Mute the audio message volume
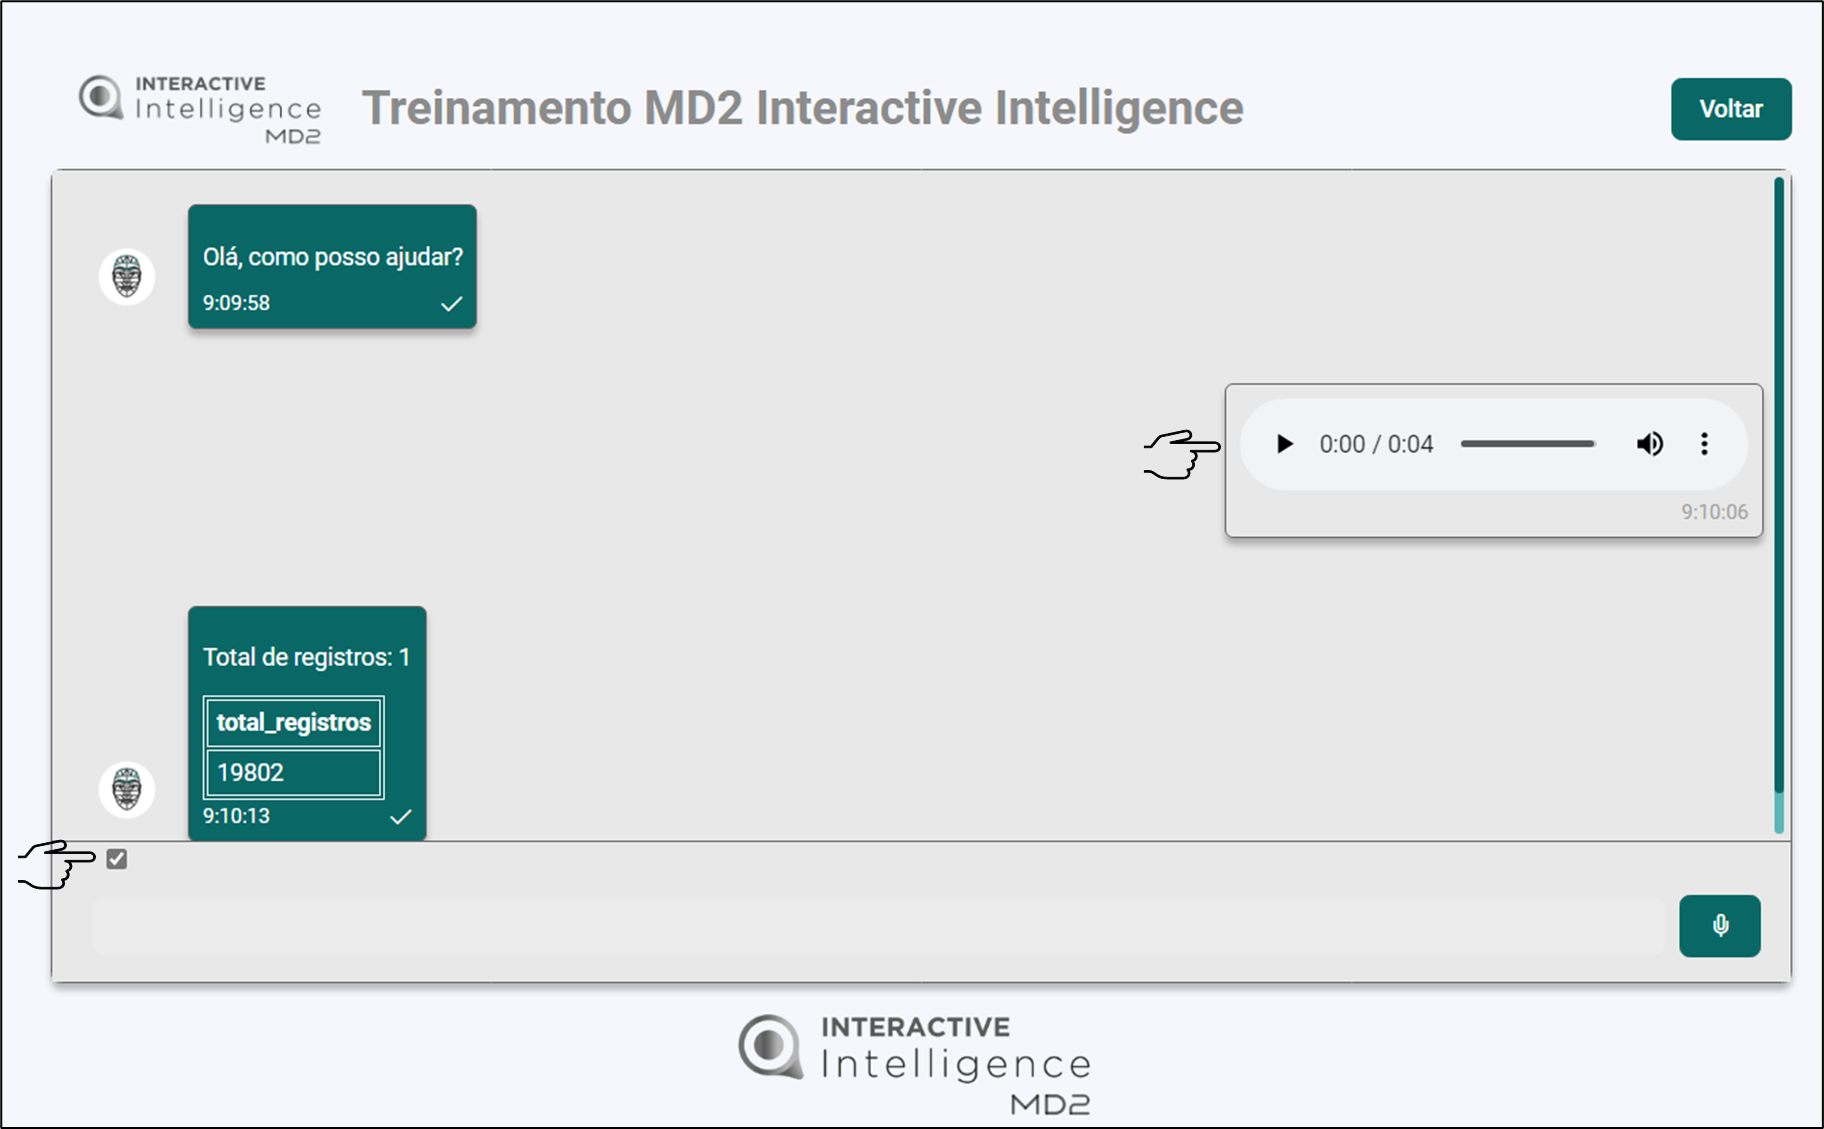1824x1129 pixels. click(x=1649, y=444)
